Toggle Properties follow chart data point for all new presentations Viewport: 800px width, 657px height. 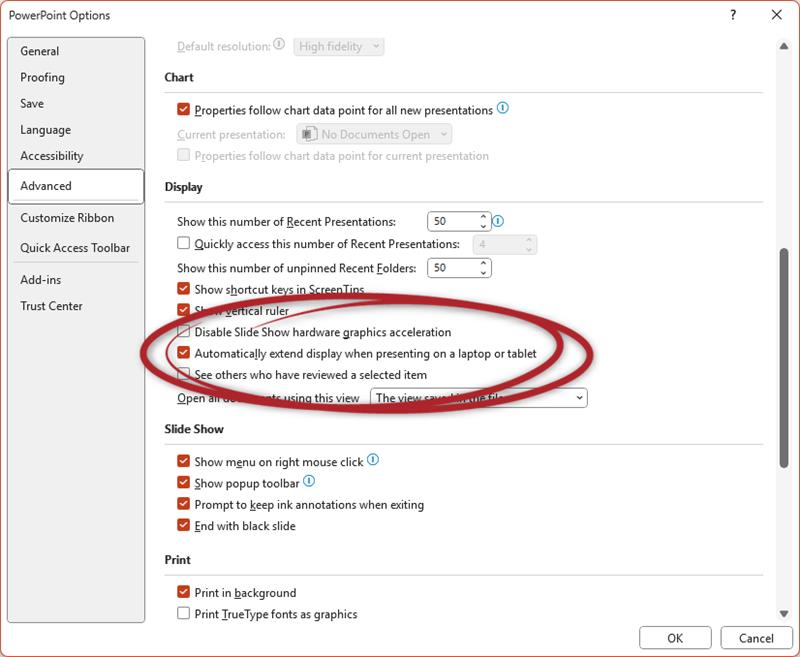tap(184, 109)
